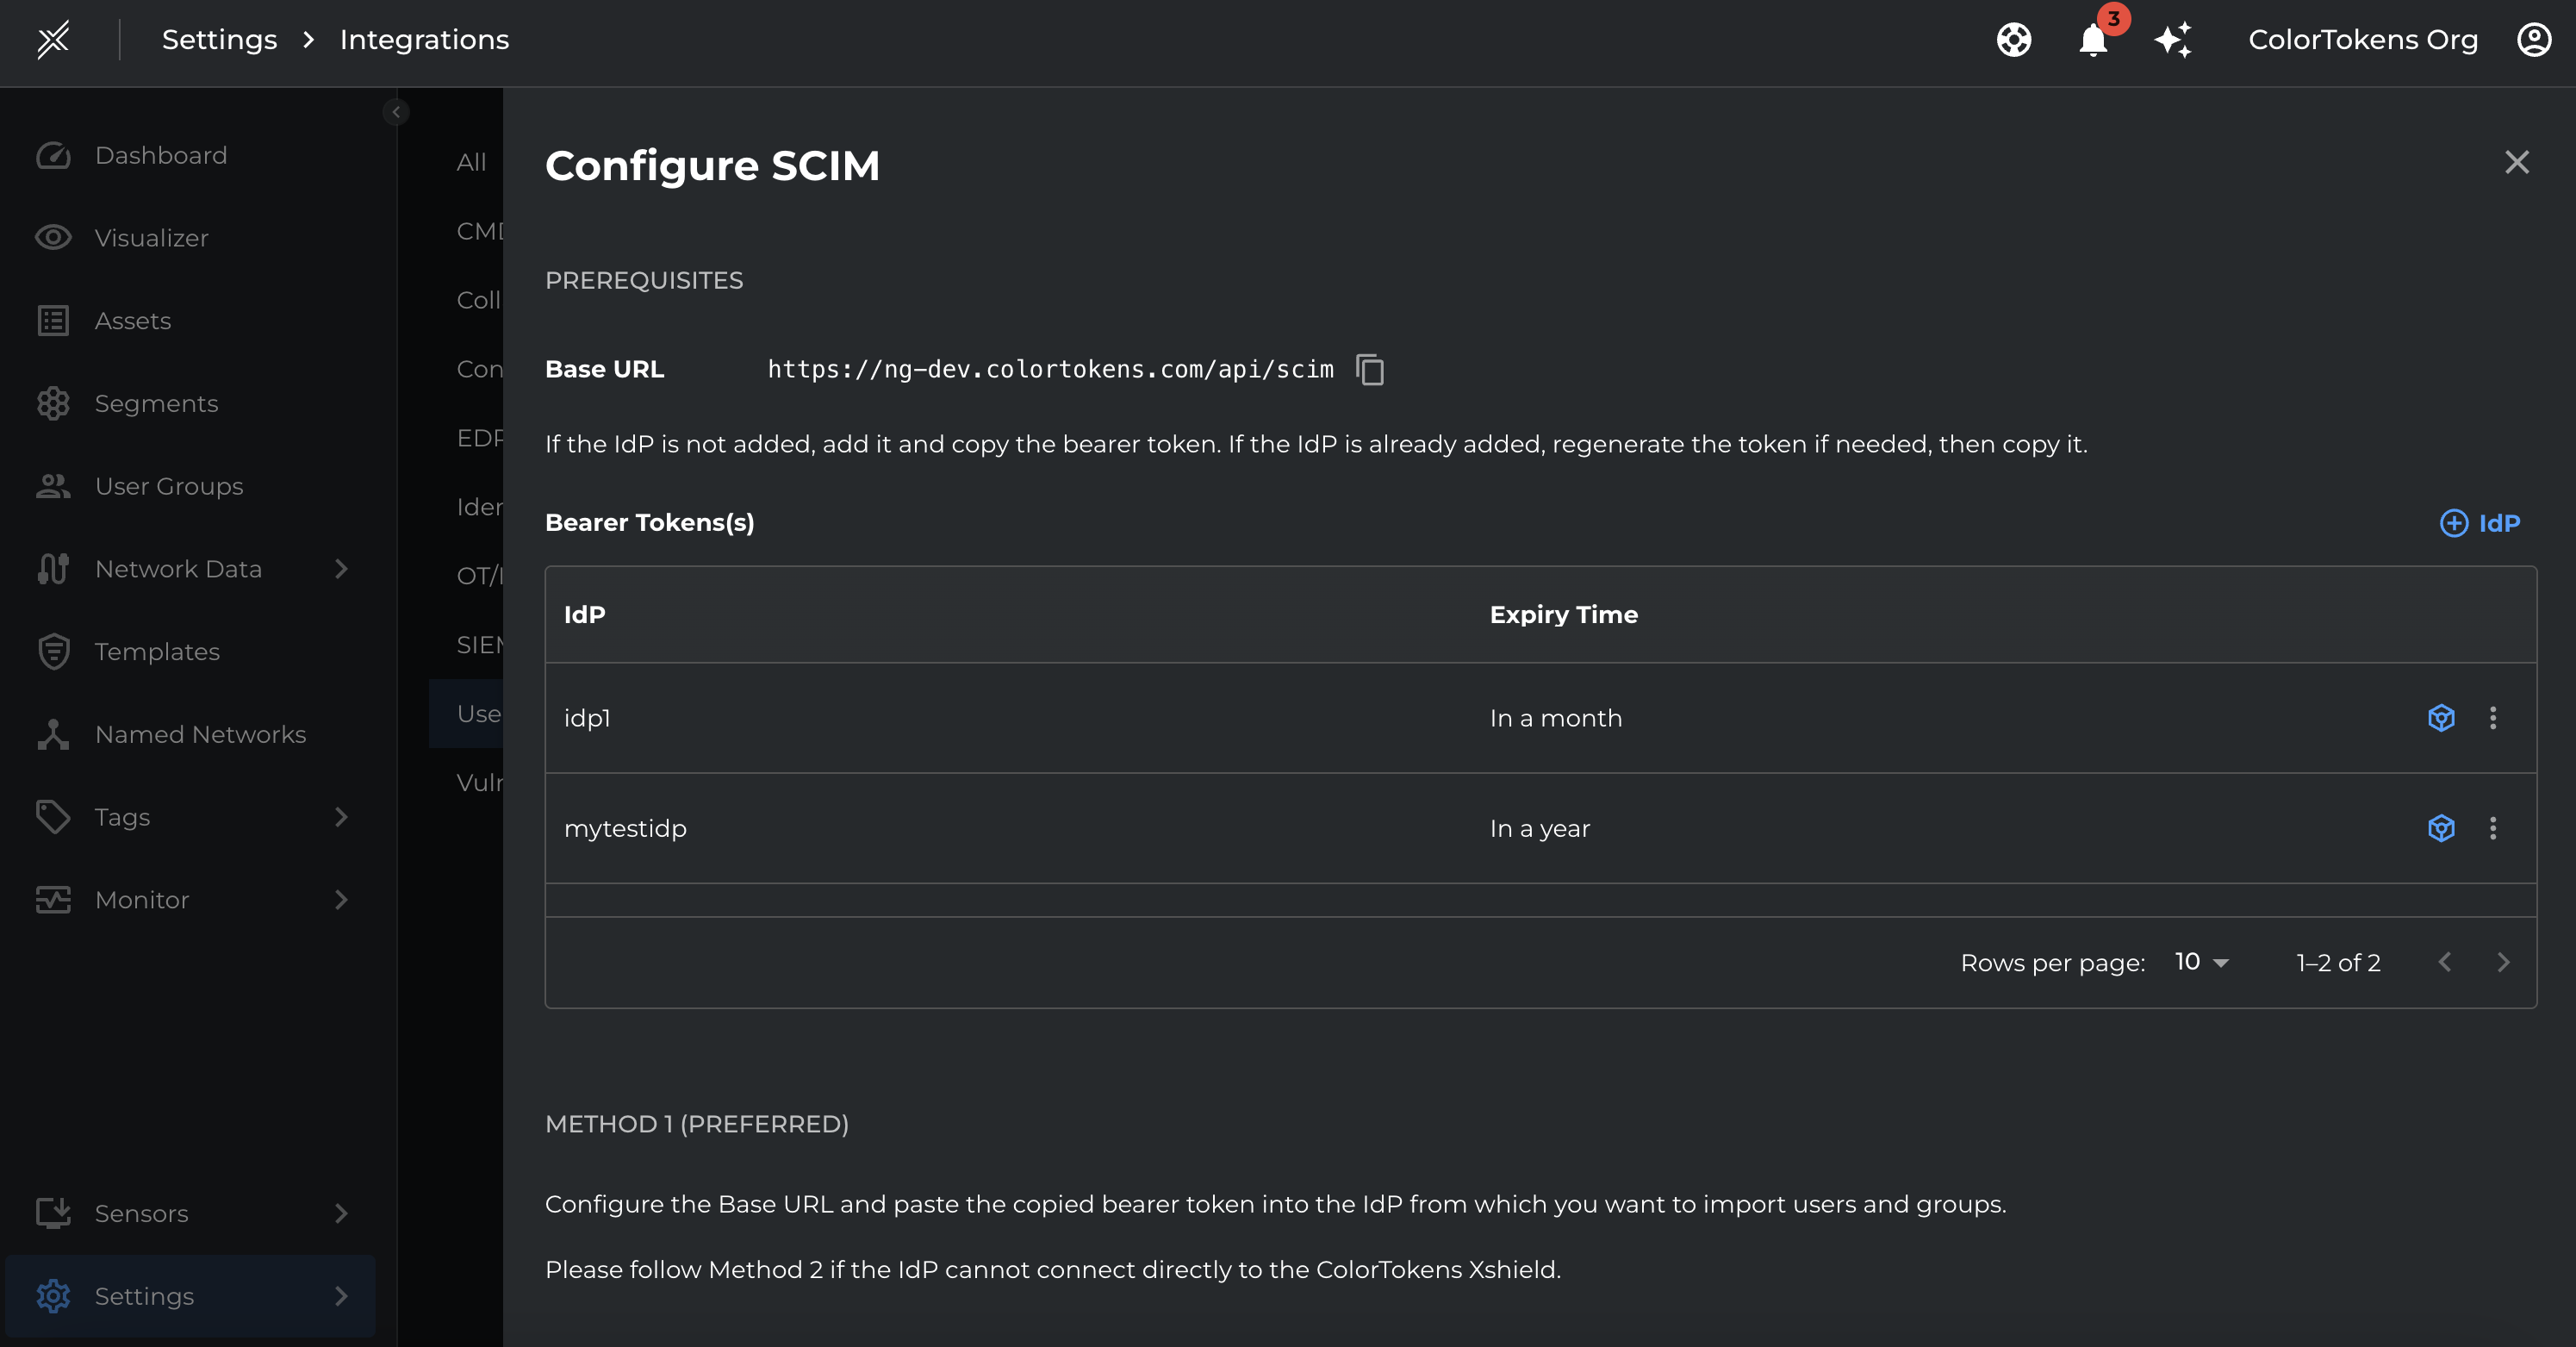The image size is (2576, 1347).
Task: Switch to the All integrations tab
Action: (471, 161)
